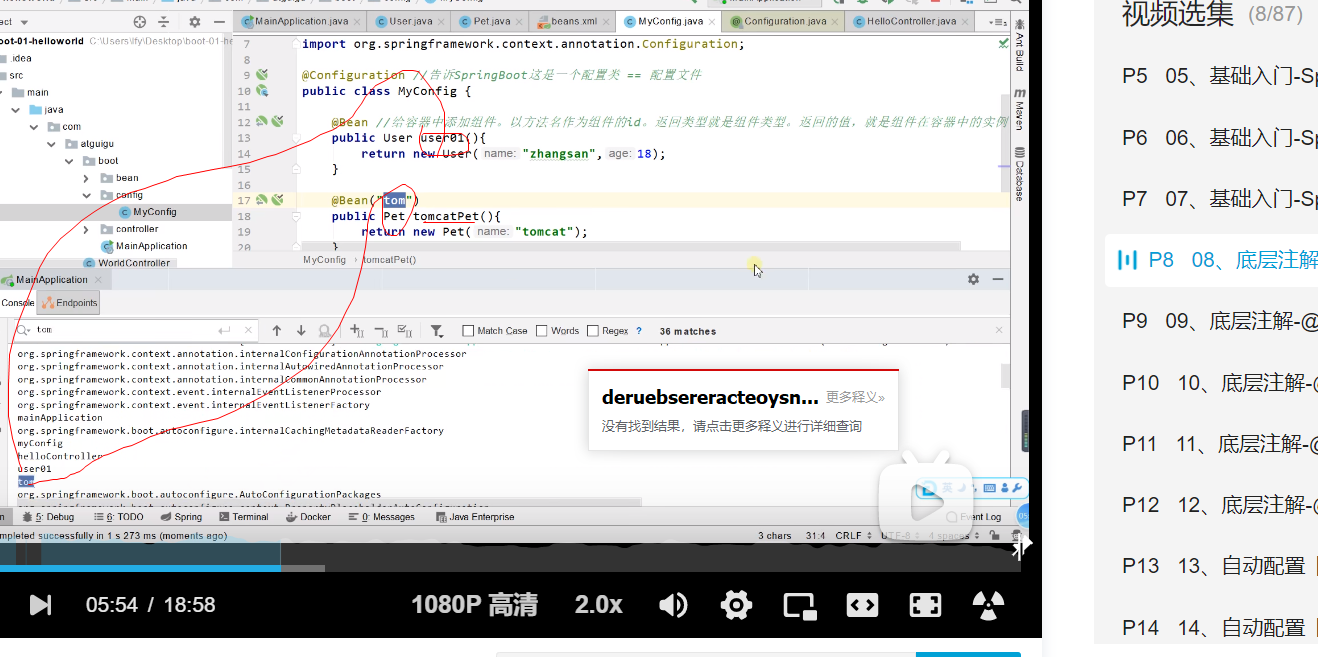Click the add selection for next occurrence icon
The height and width of the screenshot is (657, 1318).
click(357, 330)
